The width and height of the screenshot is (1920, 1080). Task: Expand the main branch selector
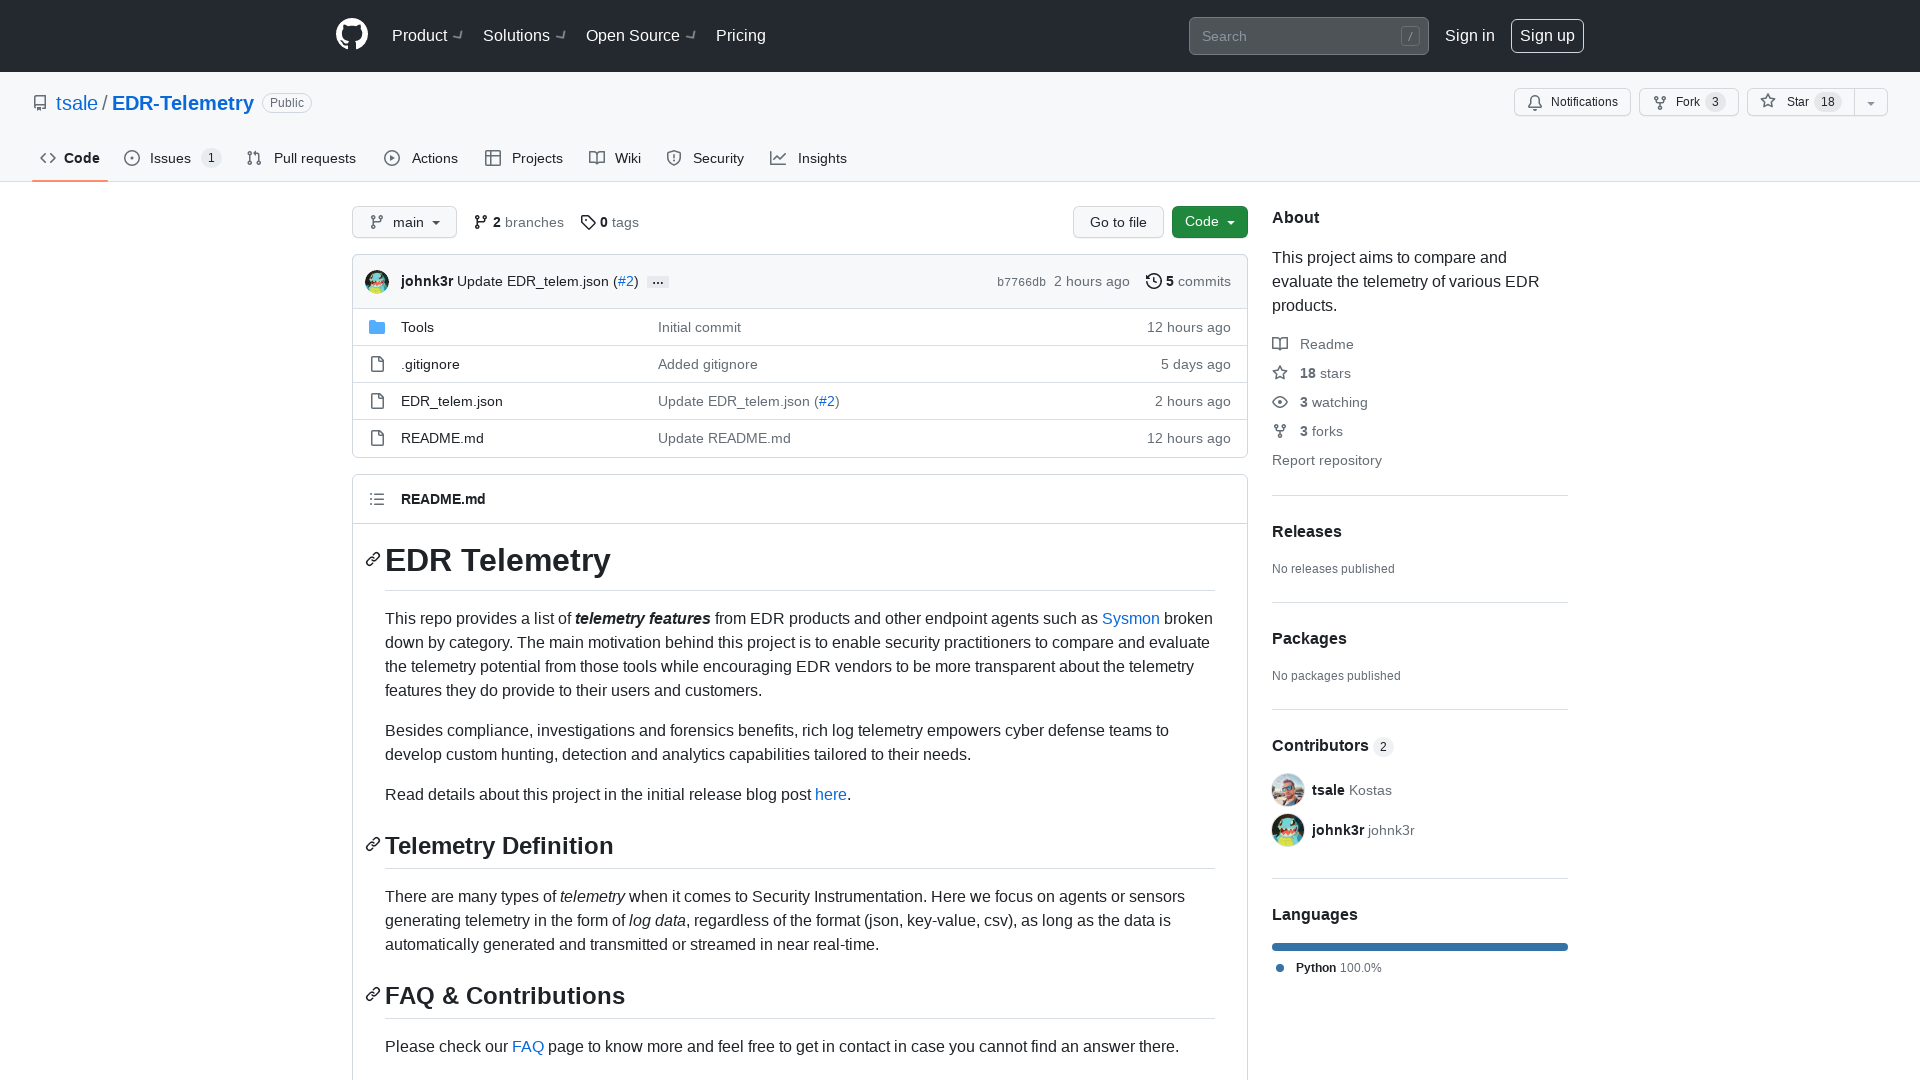click(404, 222)
